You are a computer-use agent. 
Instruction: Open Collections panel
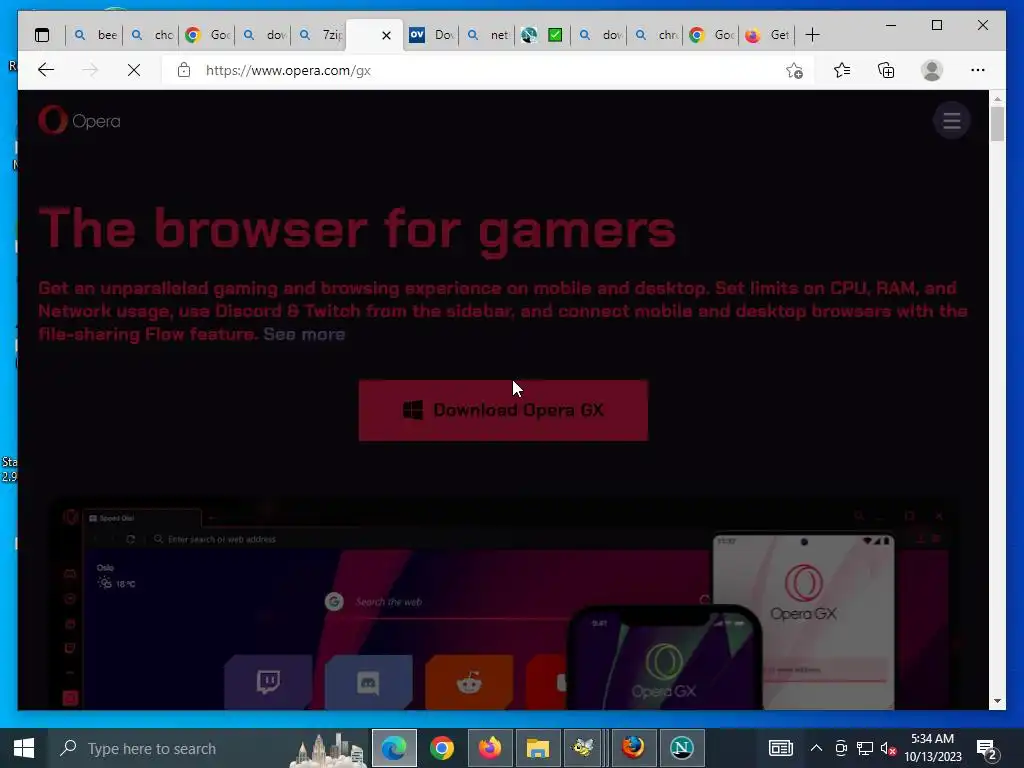(886, 70)
